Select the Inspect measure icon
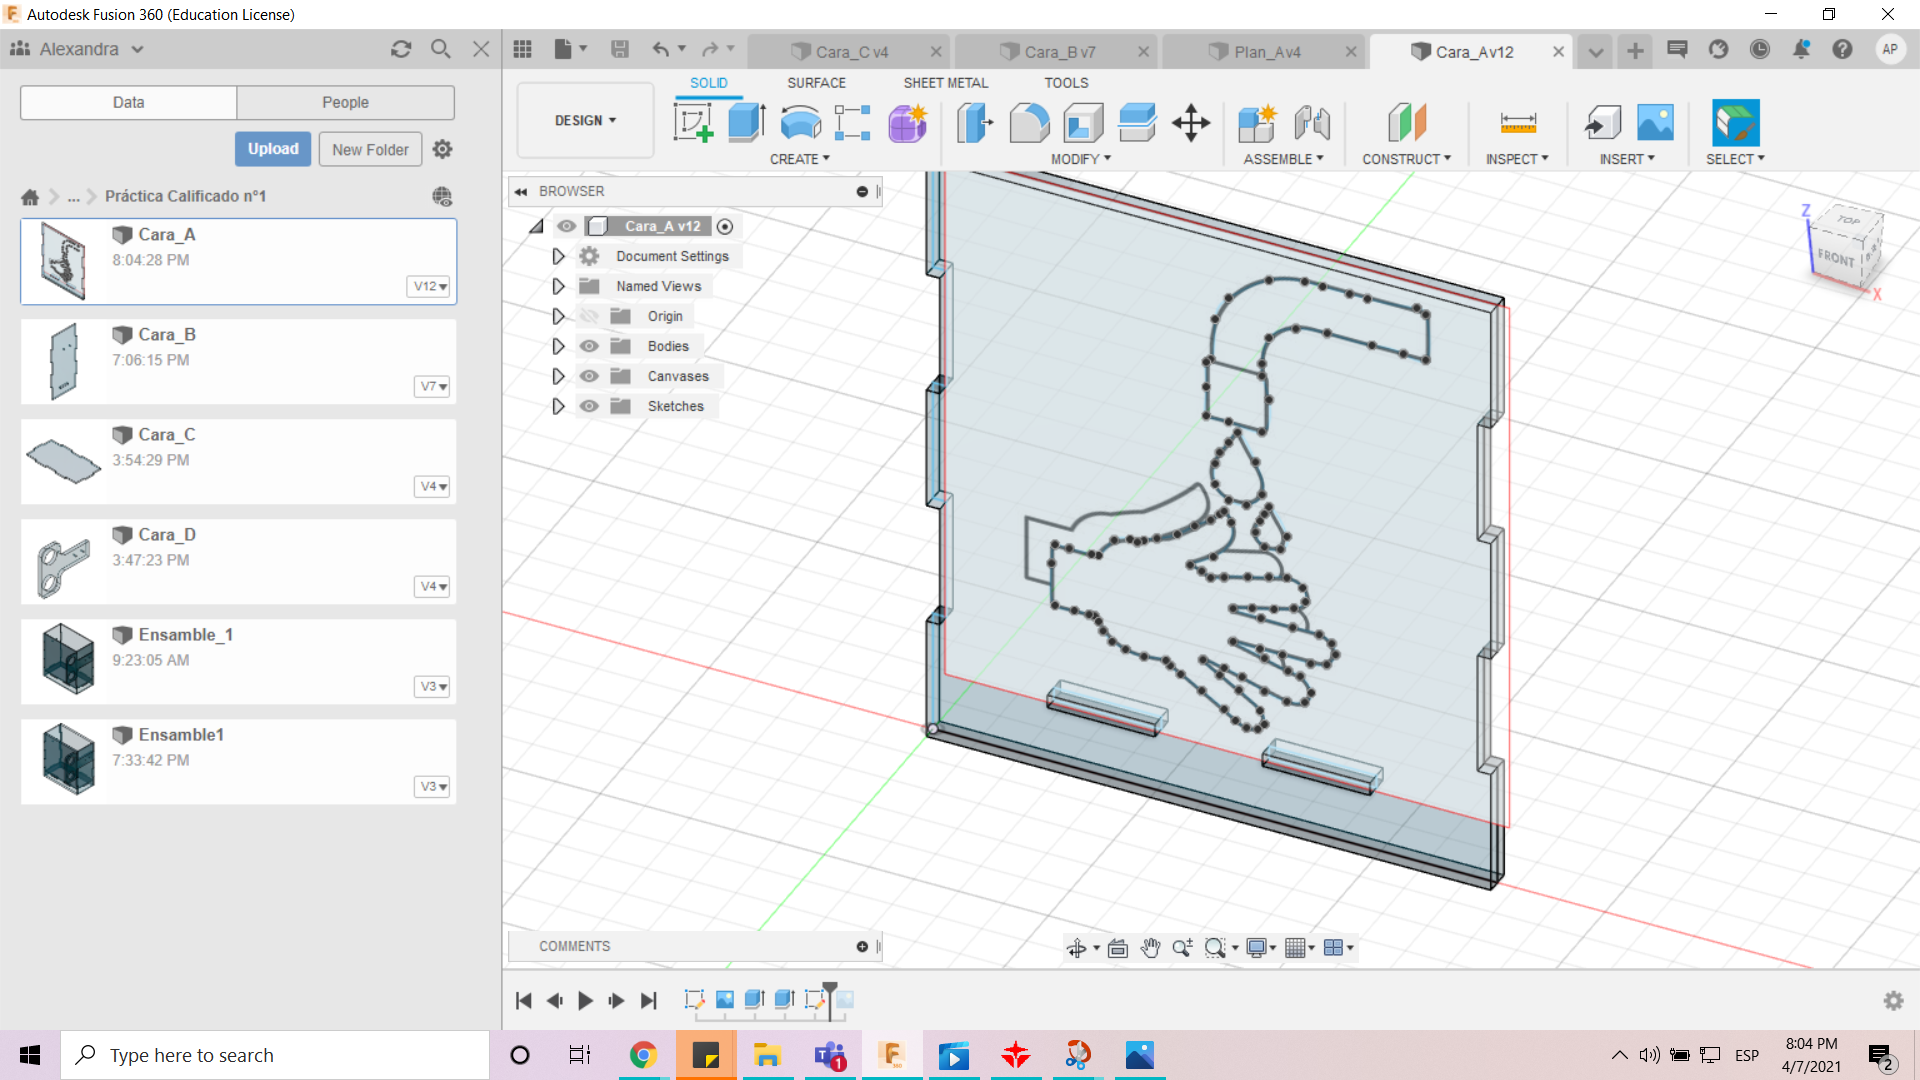 click(1518, 123)
